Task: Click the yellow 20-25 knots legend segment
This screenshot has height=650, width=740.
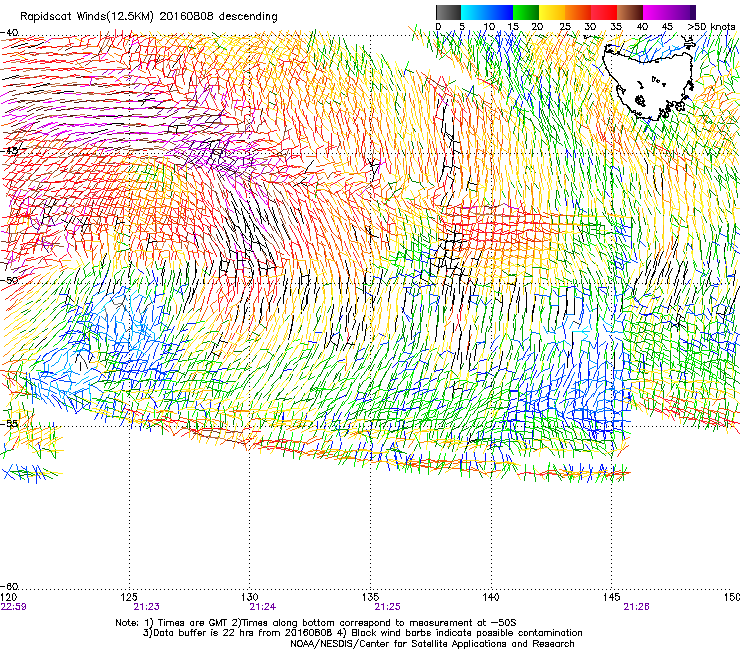Action: (552, 12)
